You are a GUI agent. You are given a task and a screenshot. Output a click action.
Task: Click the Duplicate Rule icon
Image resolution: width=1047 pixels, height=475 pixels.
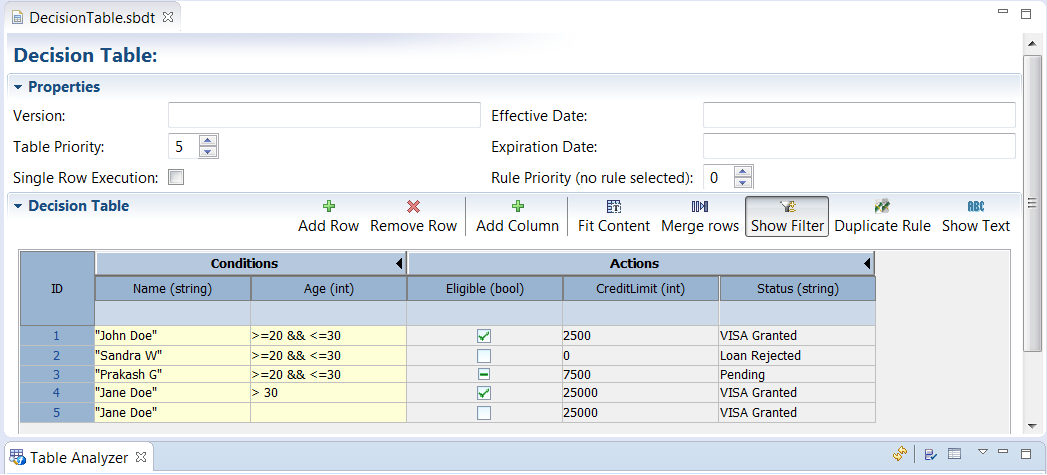click(x=882, y=207)
